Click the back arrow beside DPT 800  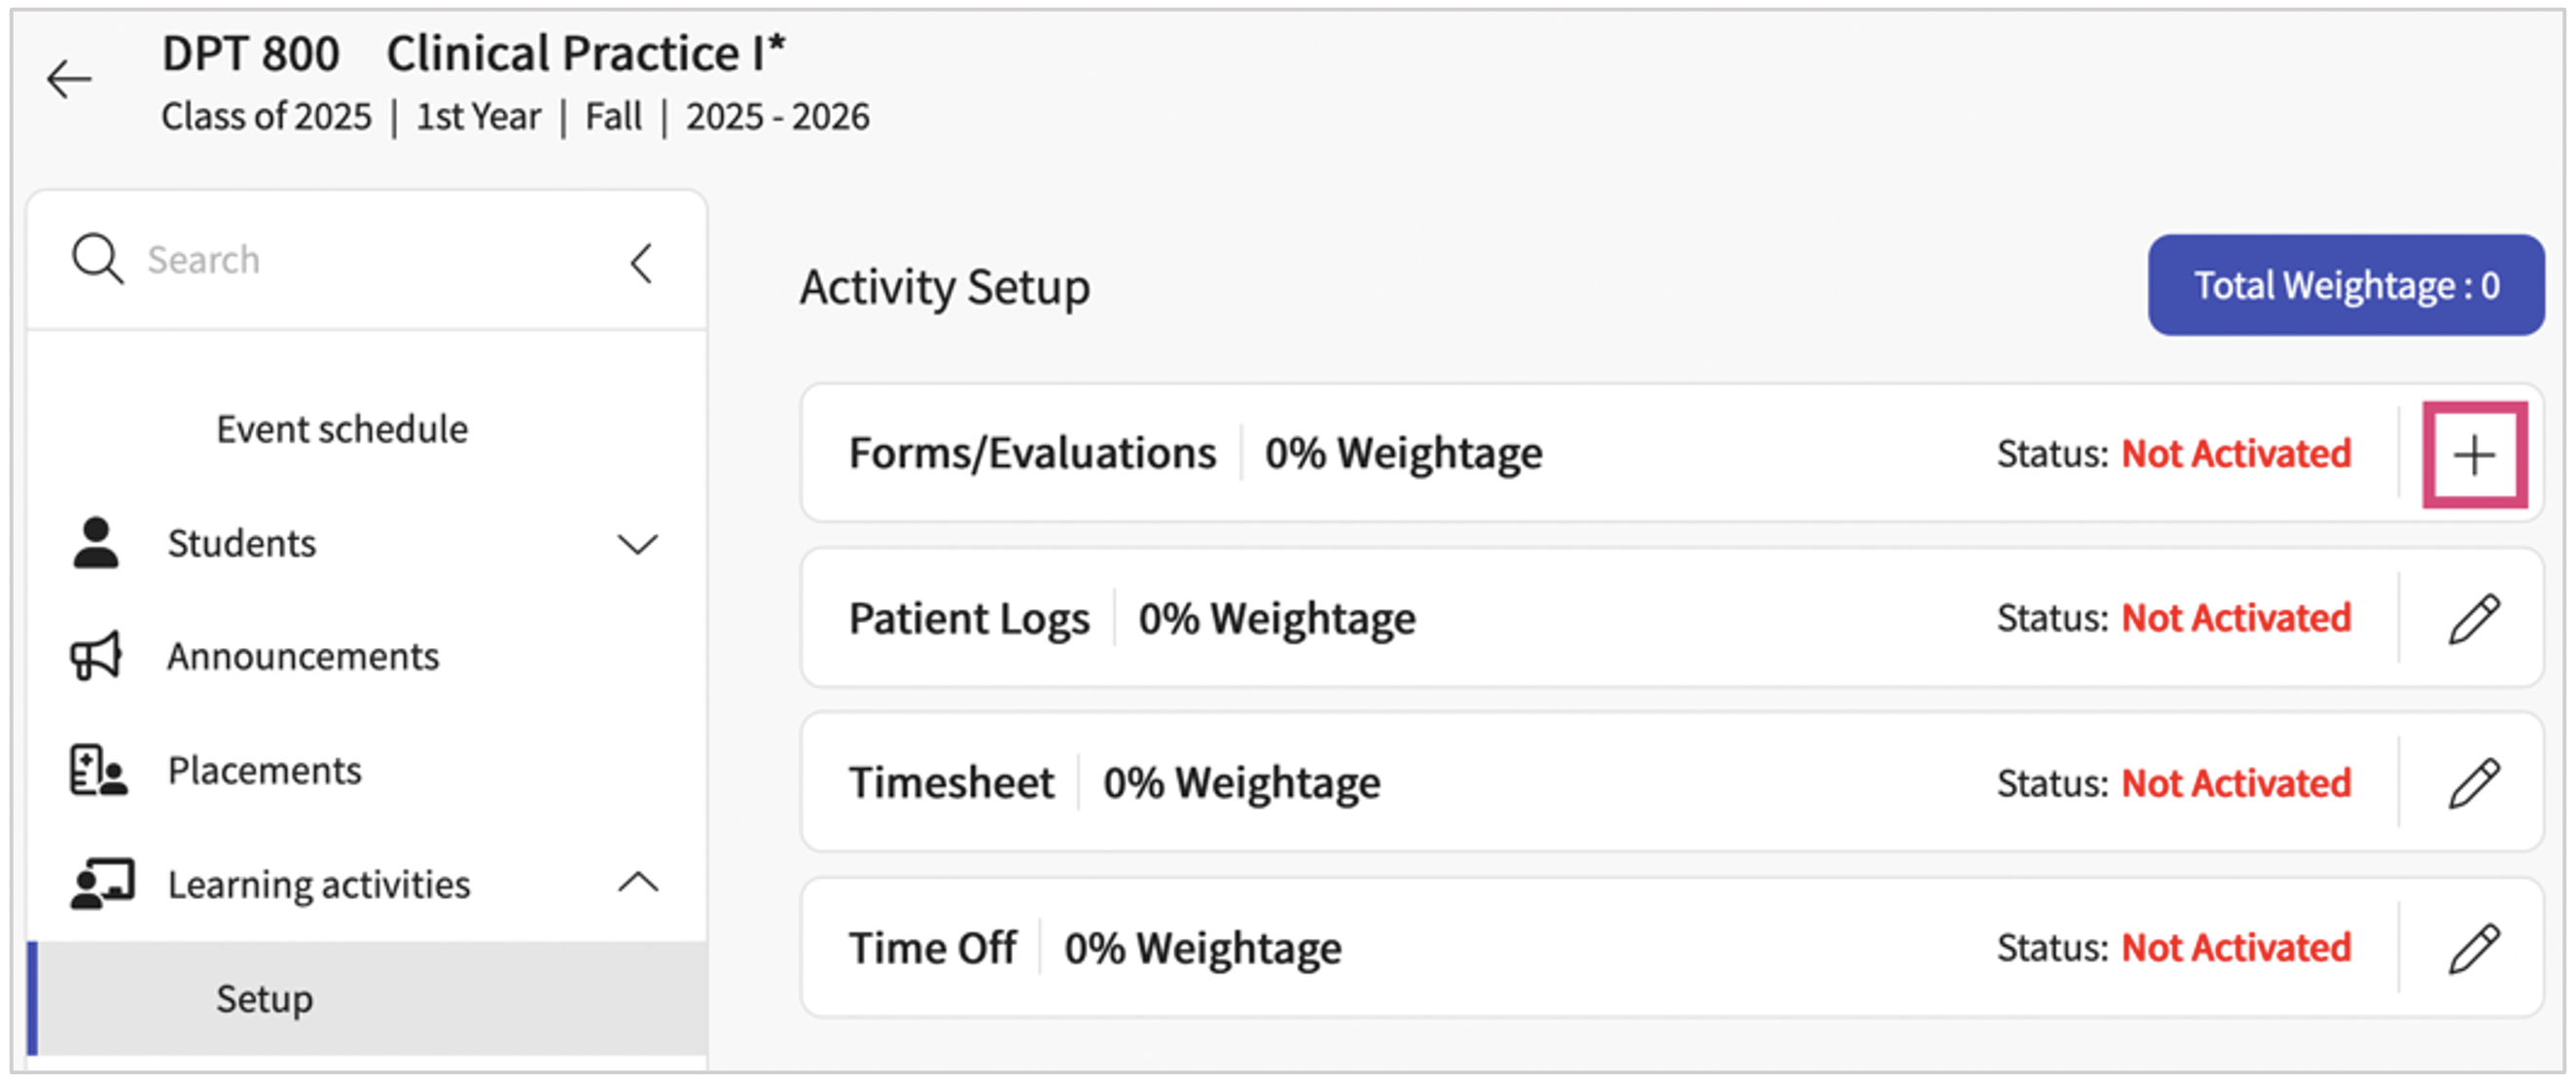[69, 79]
